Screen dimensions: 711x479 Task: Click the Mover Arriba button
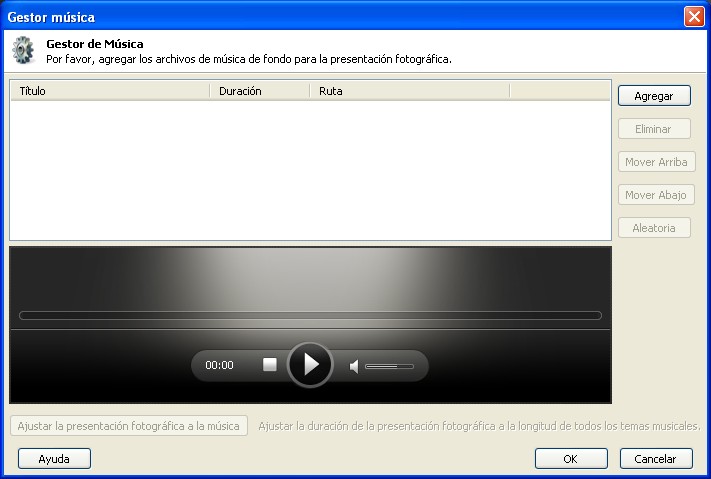coord(657,162)
